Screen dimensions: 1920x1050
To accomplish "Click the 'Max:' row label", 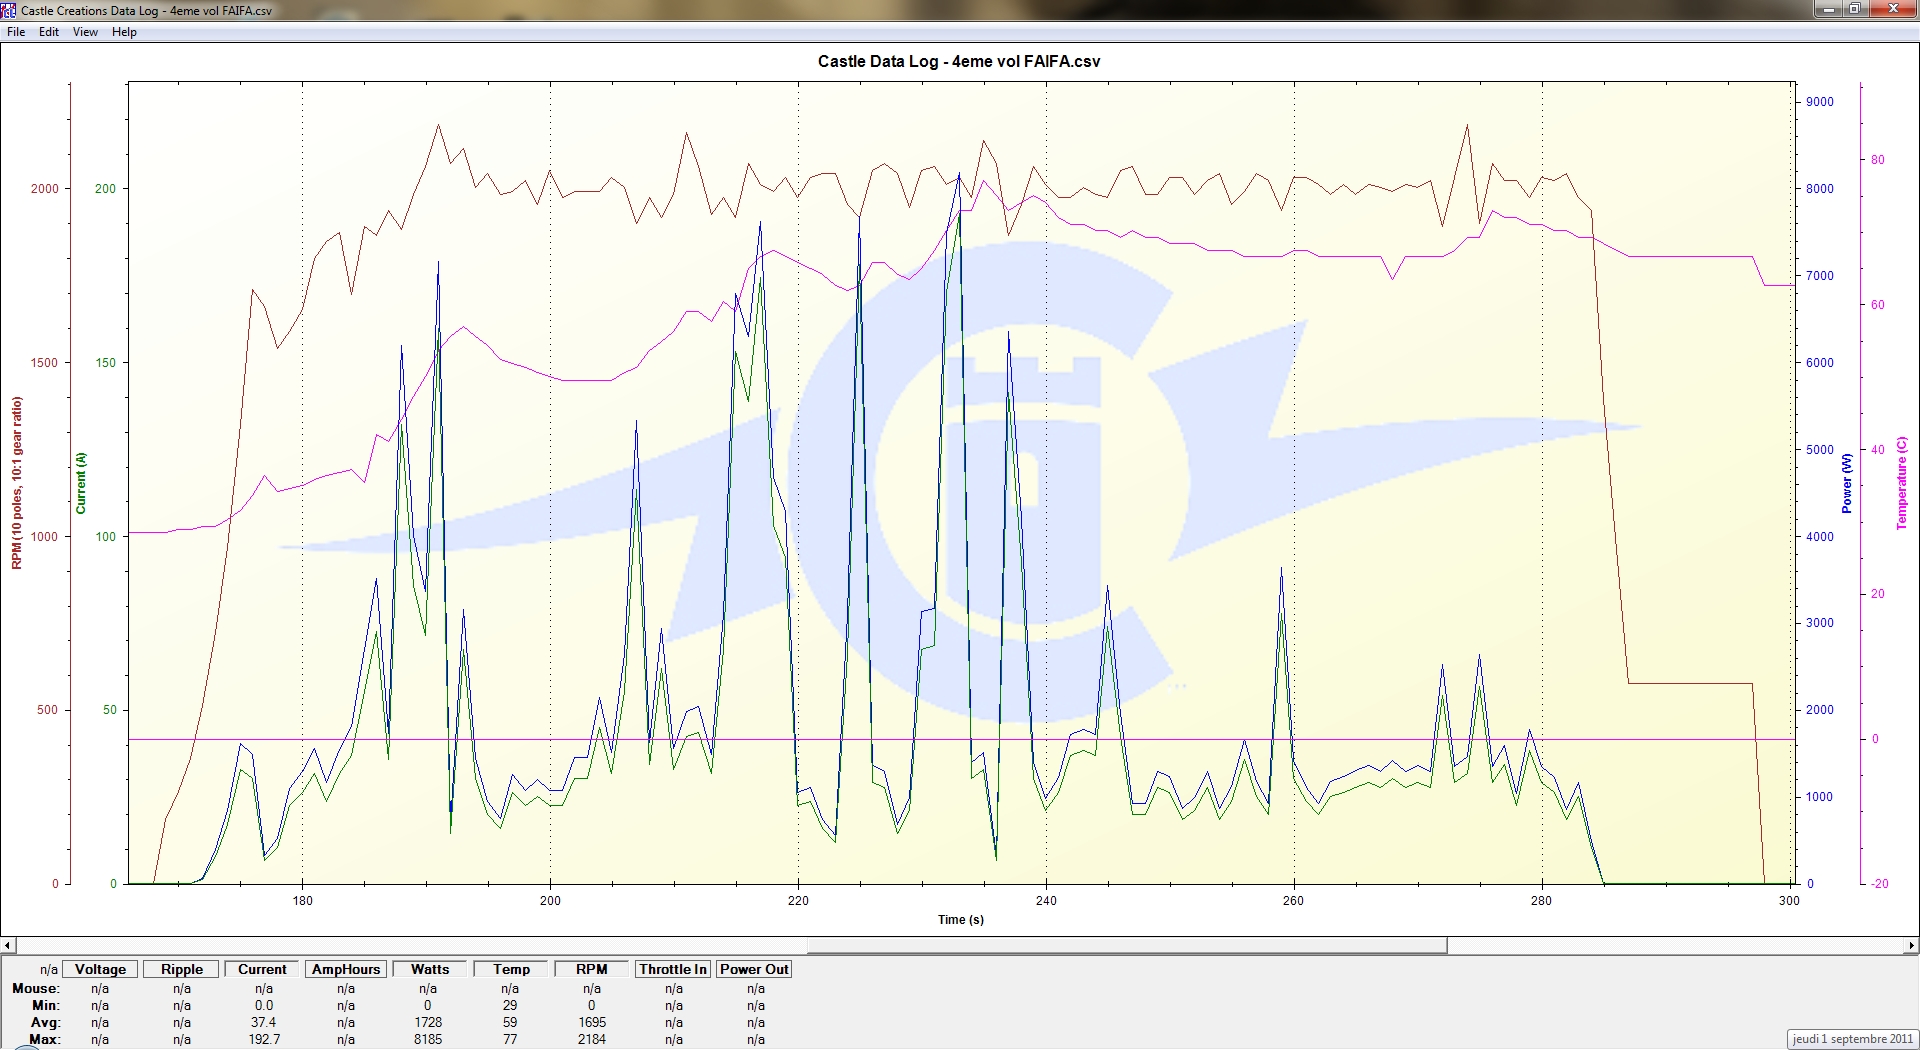I will (x=45, y=1040).
